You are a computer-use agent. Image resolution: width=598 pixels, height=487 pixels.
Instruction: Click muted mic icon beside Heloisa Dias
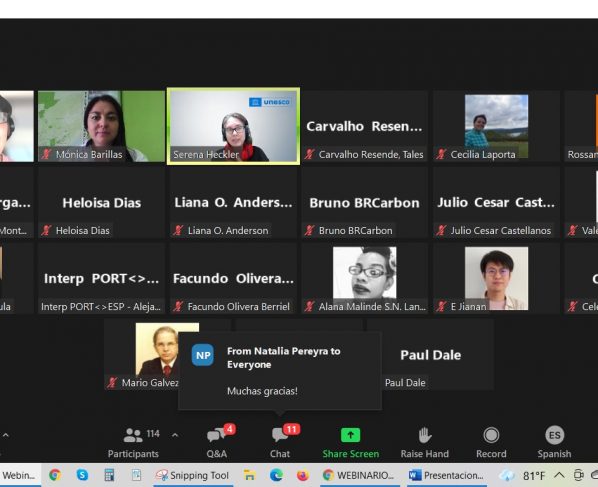[47, 230]
